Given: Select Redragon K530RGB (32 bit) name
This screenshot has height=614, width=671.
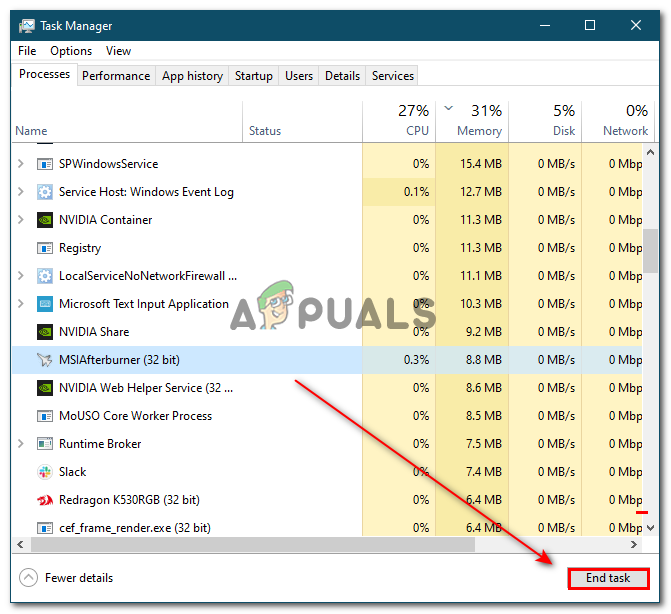Looking at the screenshot, I should (x=129, y=500).
